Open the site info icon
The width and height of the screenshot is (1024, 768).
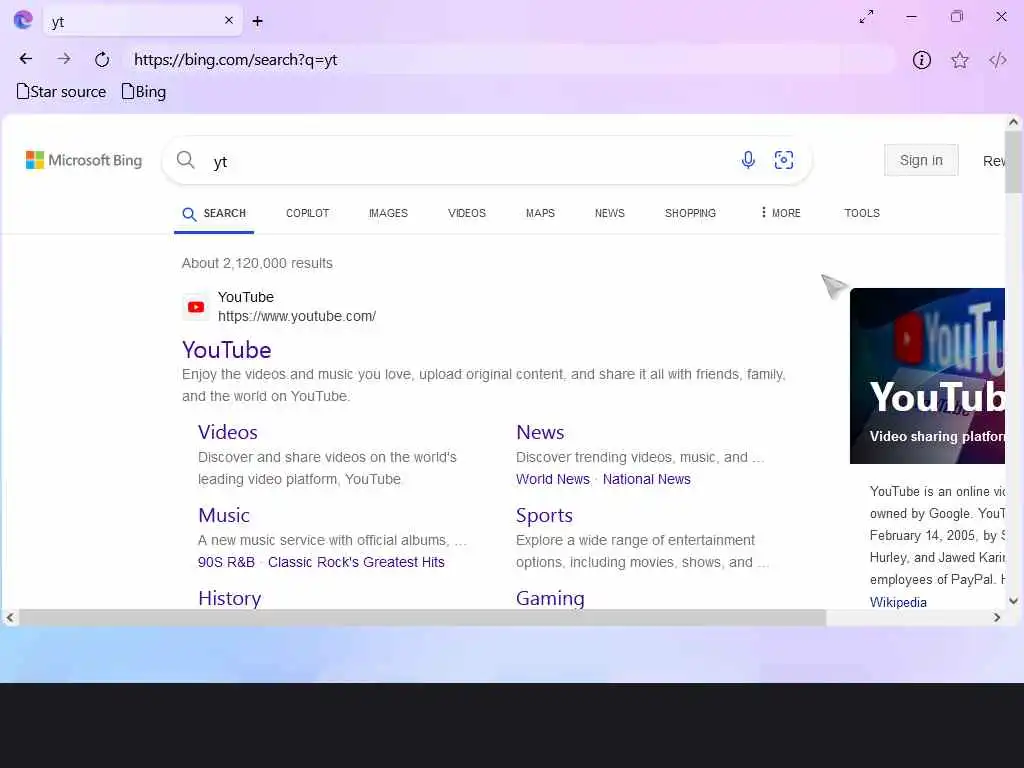click(921, 60)
